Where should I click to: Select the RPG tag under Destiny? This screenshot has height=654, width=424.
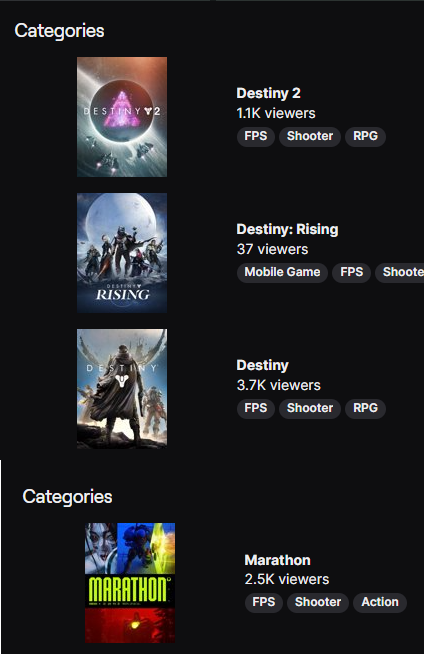click(365, 408)
